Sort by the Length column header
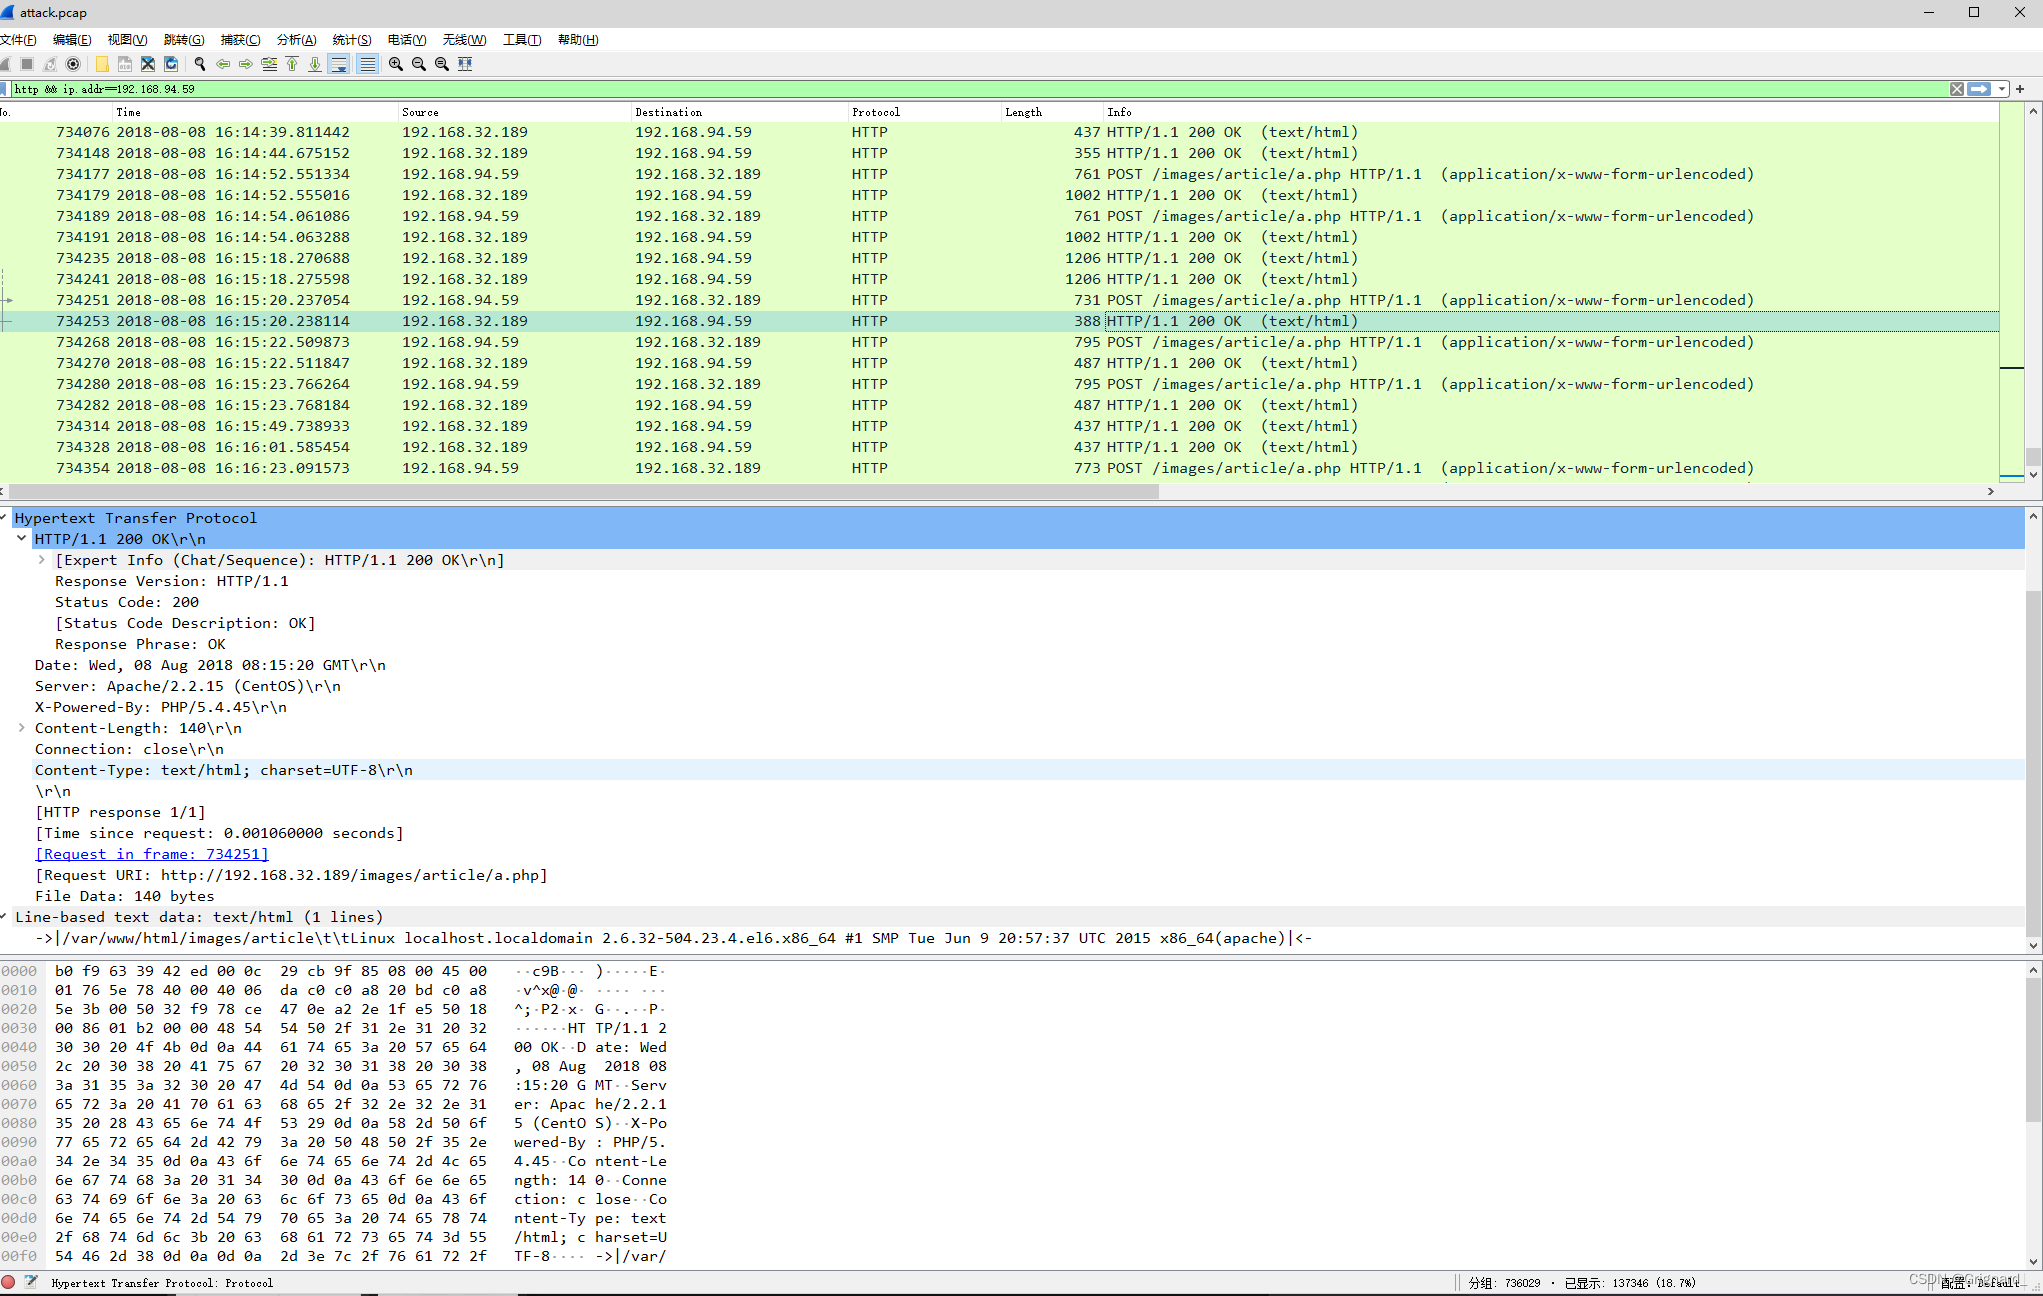The height and width of the screenshot is (1296, 2043). tap(1052, 112)
